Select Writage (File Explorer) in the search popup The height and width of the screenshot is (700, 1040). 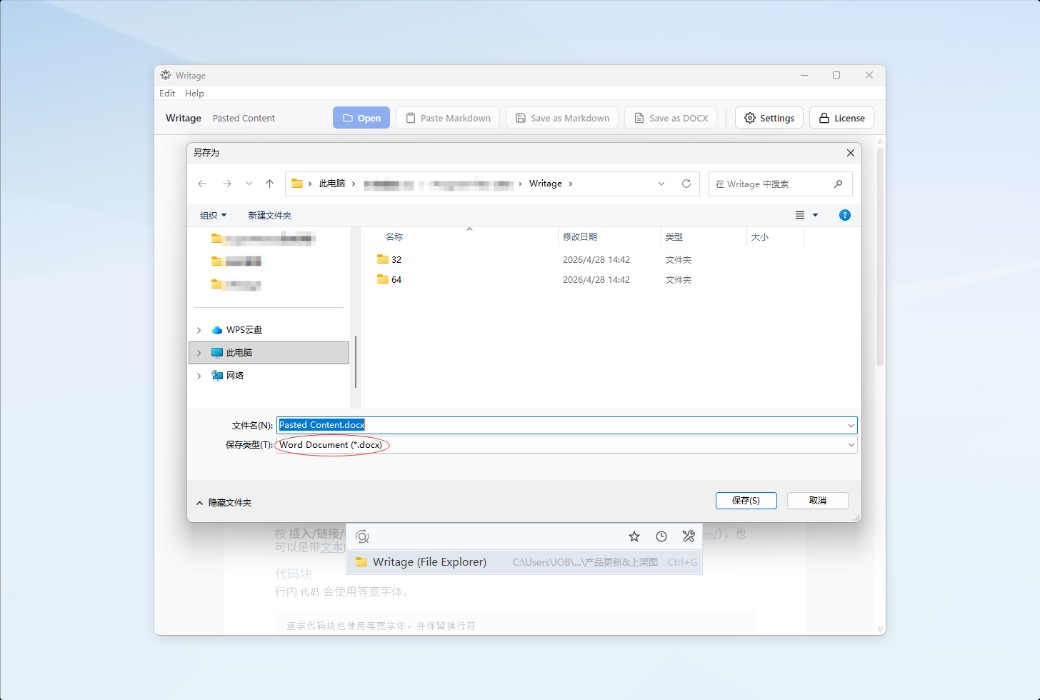click(x=430, y=562)
